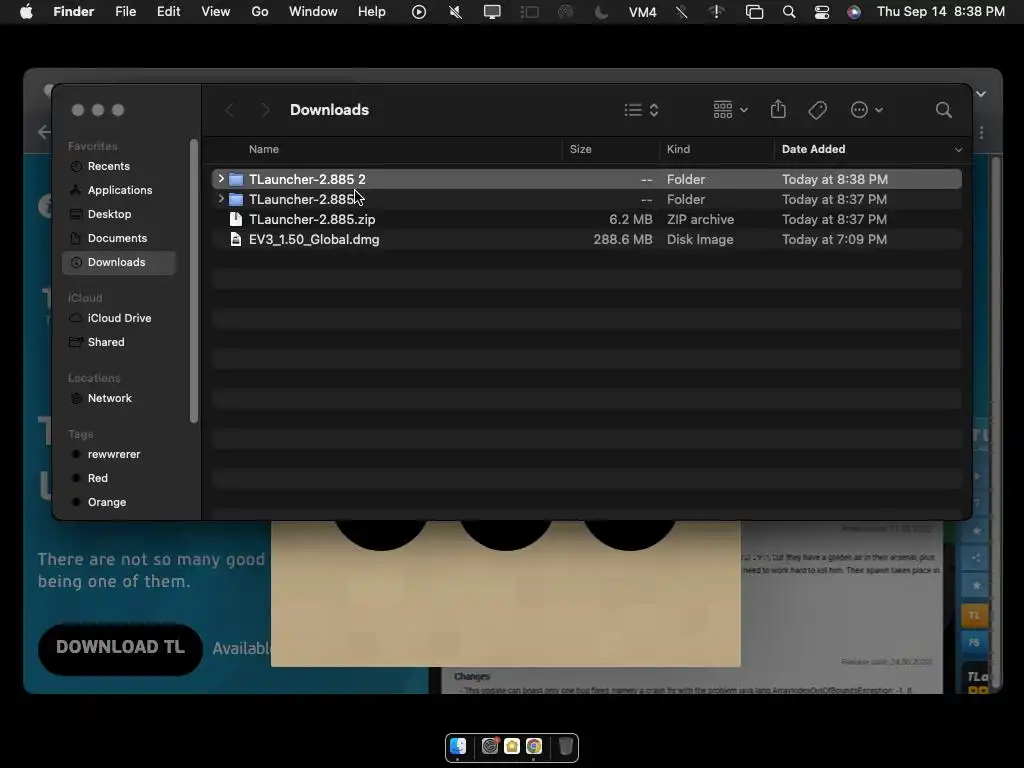Click the muted speaker icon in menu bar
Image resolution: width=1024 pixels, height=768 pixels.
[x=455, y=12]
